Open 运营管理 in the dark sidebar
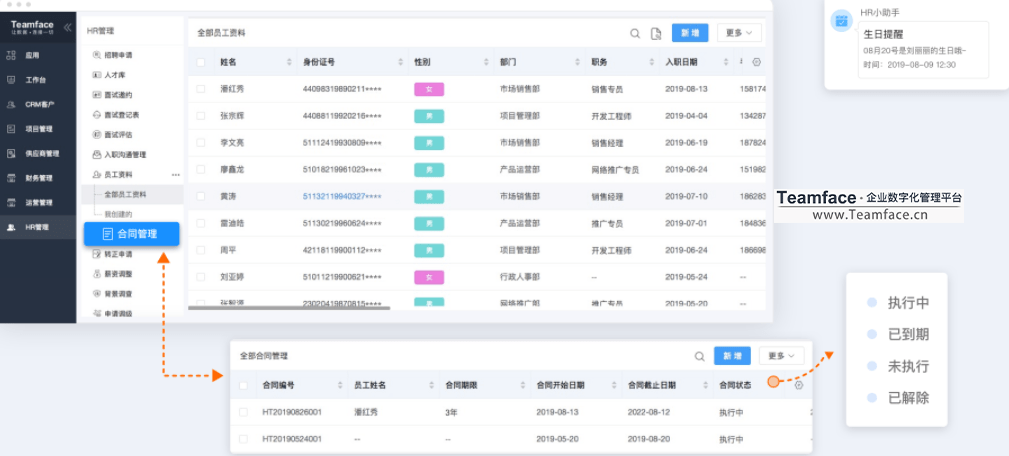Image resolution: width=1009 pixels, height=456 pixels. (39, 203)
